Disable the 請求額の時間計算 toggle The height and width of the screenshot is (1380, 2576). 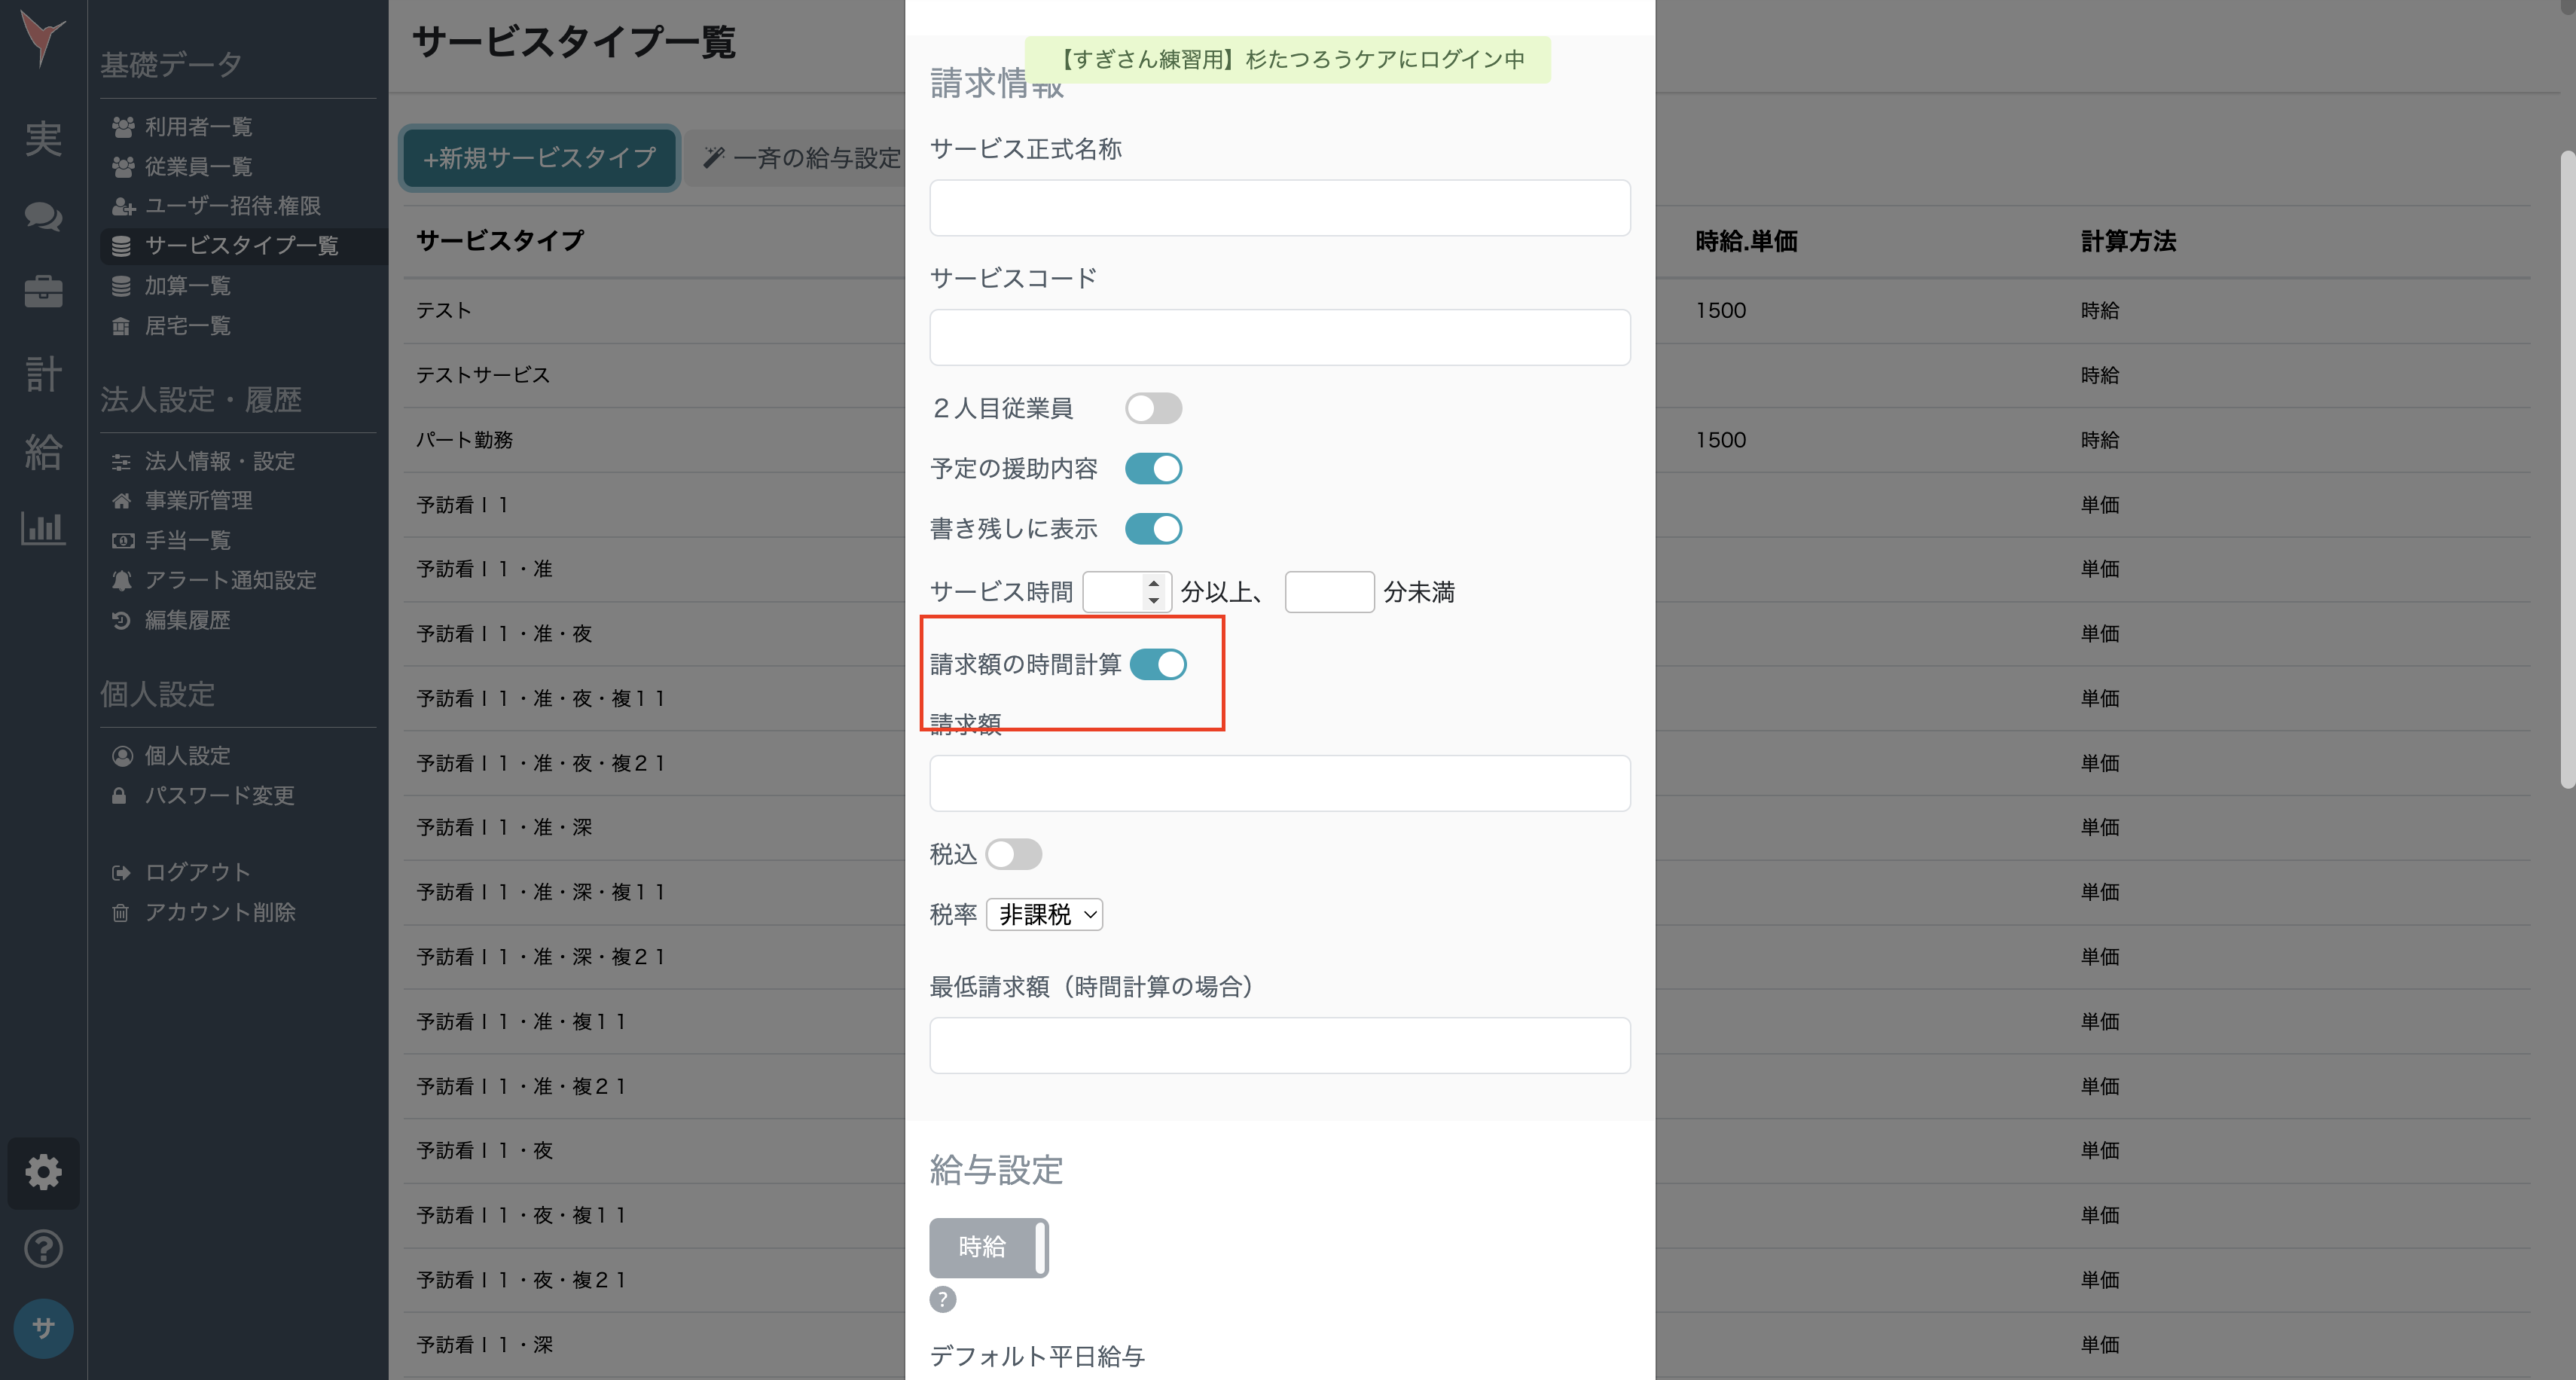[x=1159, y=664]
